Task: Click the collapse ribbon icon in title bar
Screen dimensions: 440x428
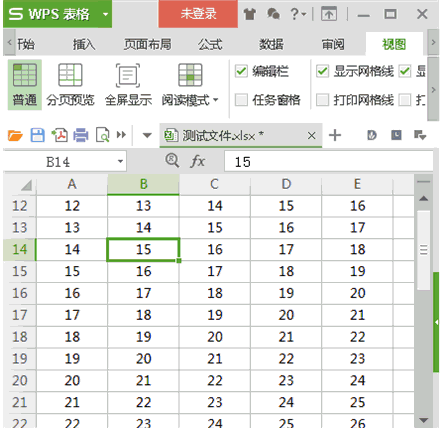Action: pos(329,14)
